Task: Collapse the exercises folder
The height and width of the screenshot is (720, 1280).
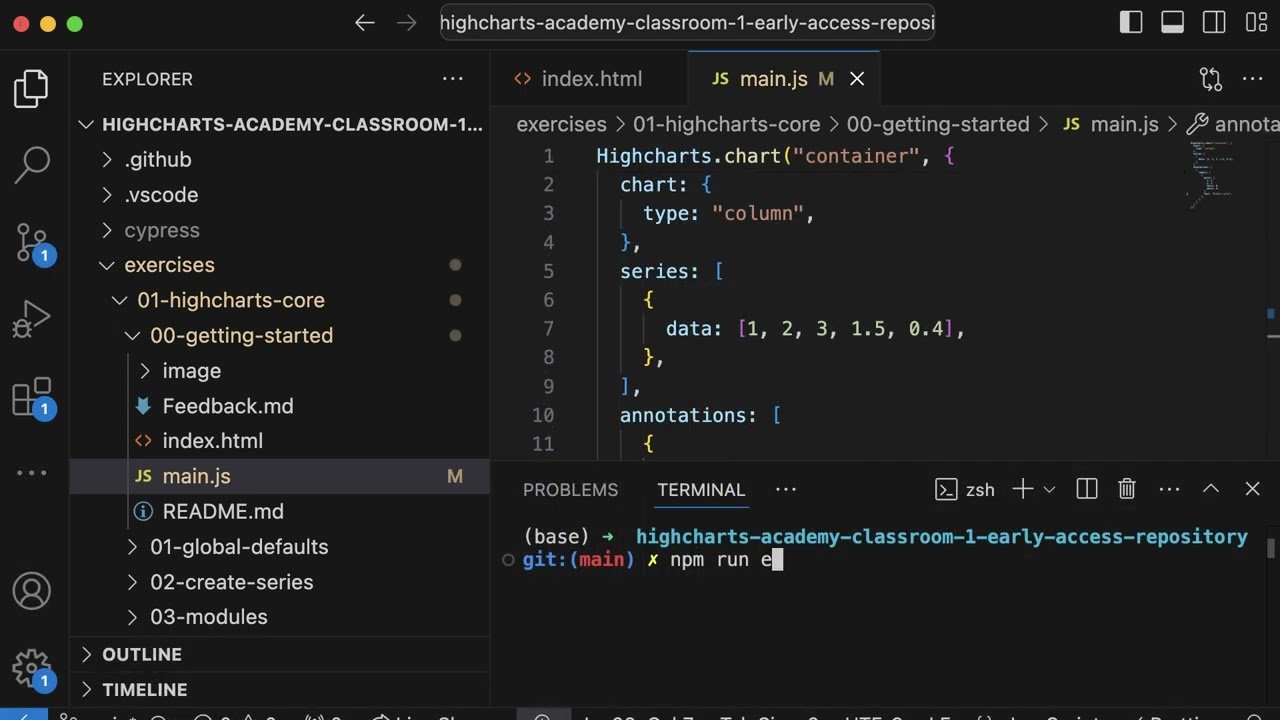Action: pyautogui.click(x=280, y=265)
